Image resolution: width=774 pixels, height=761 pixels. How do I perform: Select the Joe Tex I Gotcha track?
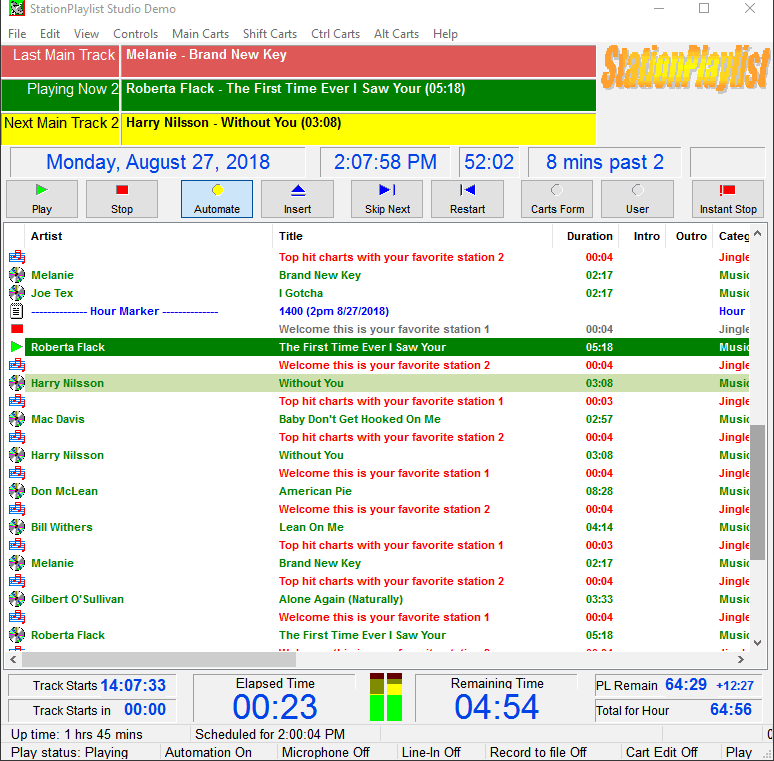tap(379, 293)
